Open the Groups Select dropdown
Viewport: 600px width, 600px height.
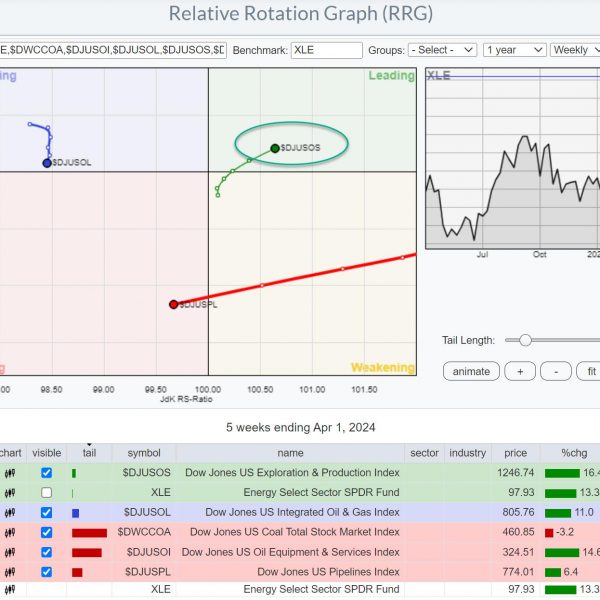442,50
